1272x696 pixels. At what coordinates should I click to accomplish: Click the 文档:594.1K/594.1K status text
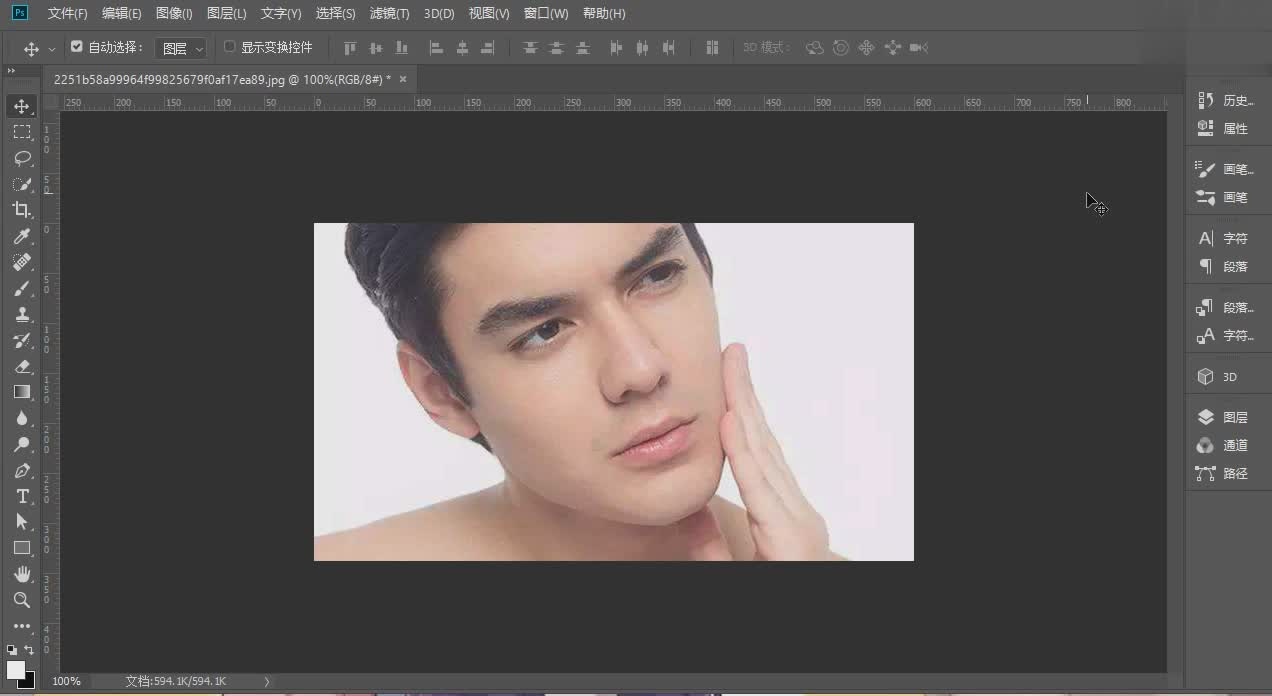coord(176,681)
